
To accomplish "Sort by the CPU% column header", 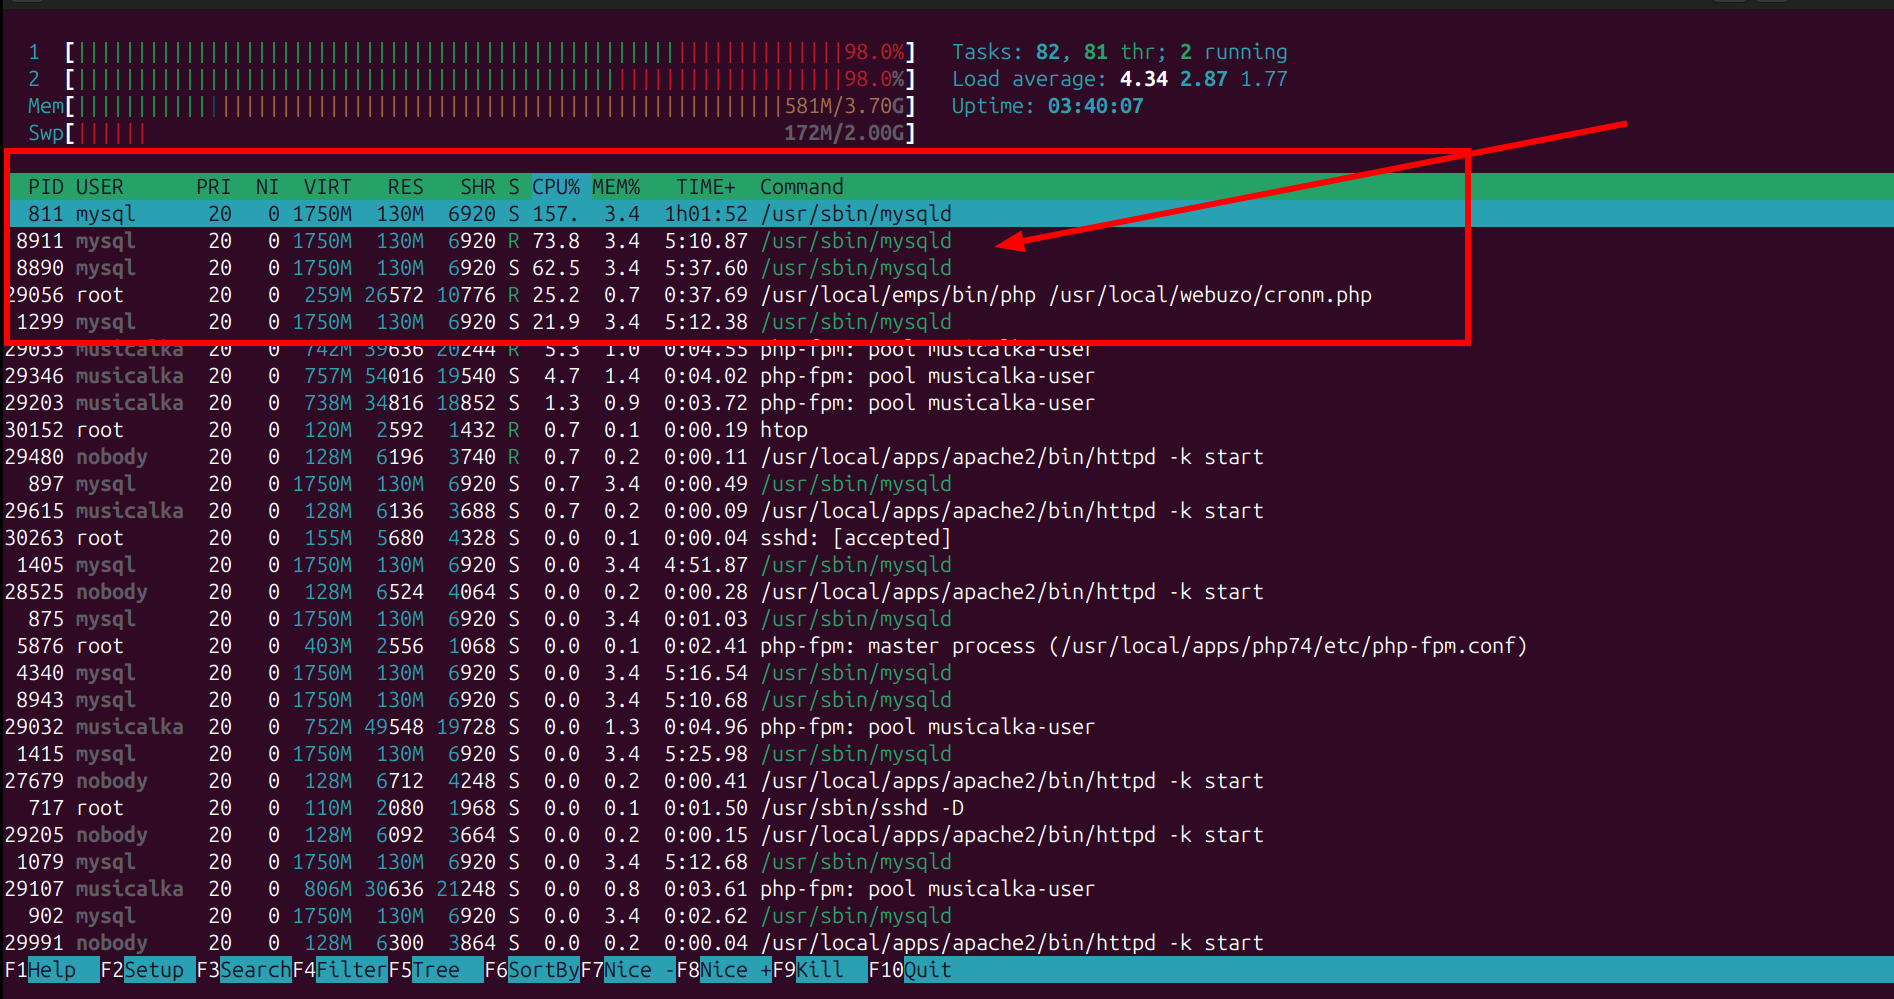I will pyautogui.click(x=555, y=187).
